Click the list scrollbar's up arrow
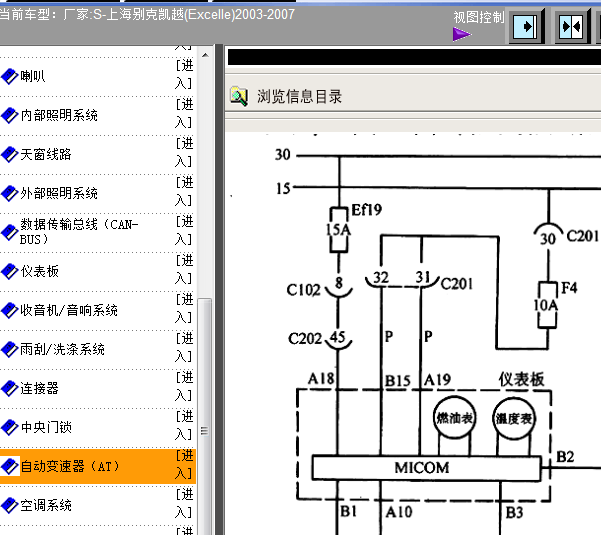The height and width of the screenshot is (535, 601). click(x=205, y=55)
